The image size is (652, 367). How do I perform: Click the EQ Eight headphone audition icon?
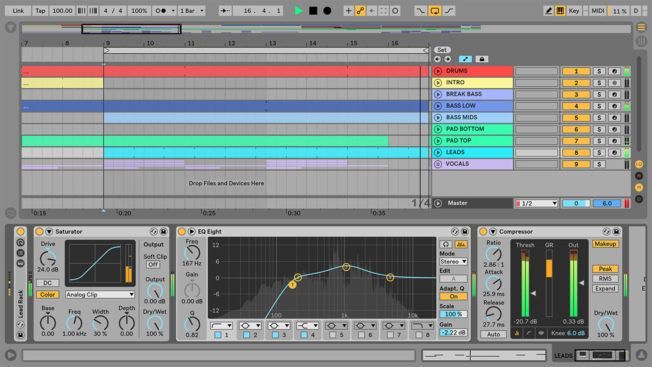(446, 244)
